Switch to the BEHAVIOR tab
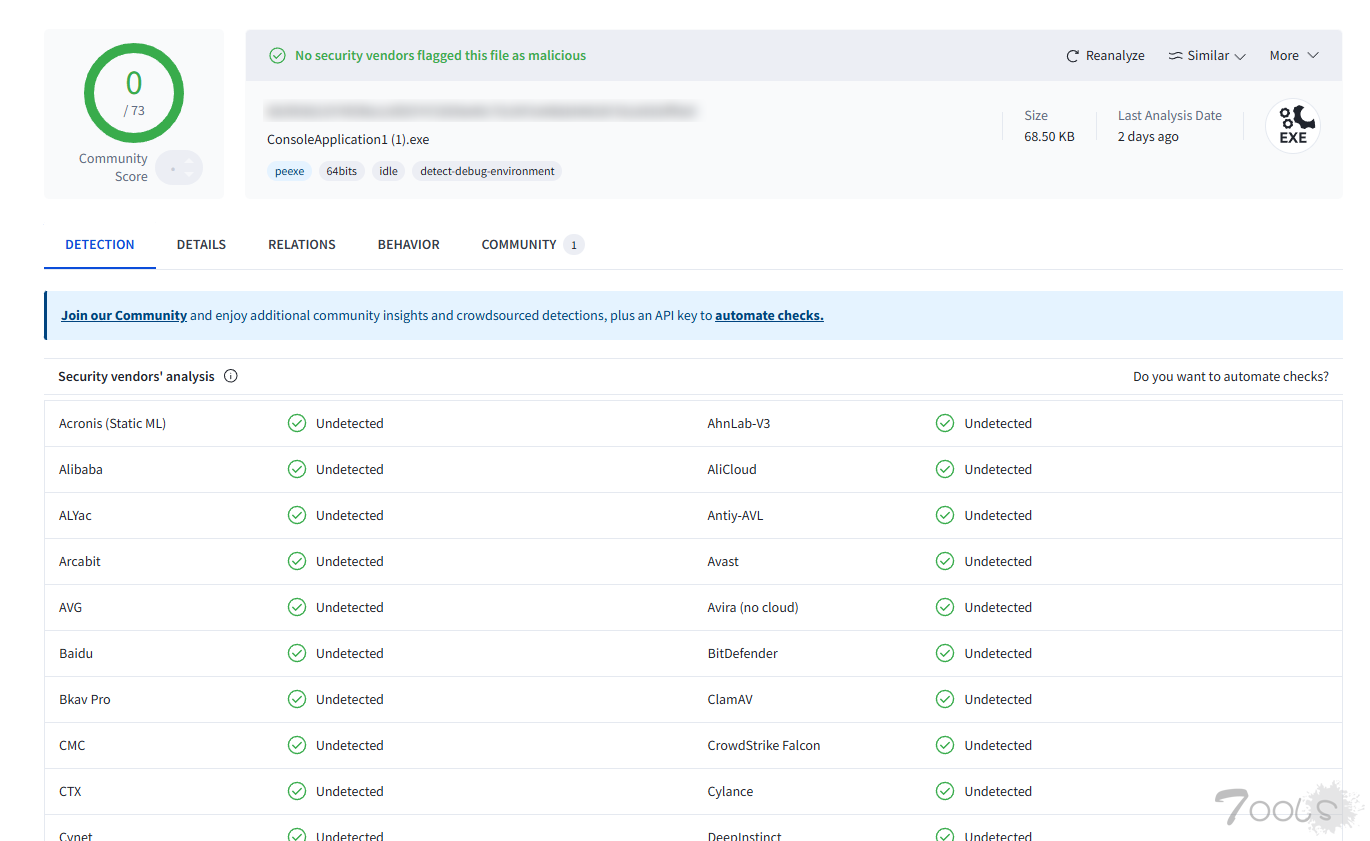Image resolution: width=1370 pixels, height=841 pixels. (409, 244)
